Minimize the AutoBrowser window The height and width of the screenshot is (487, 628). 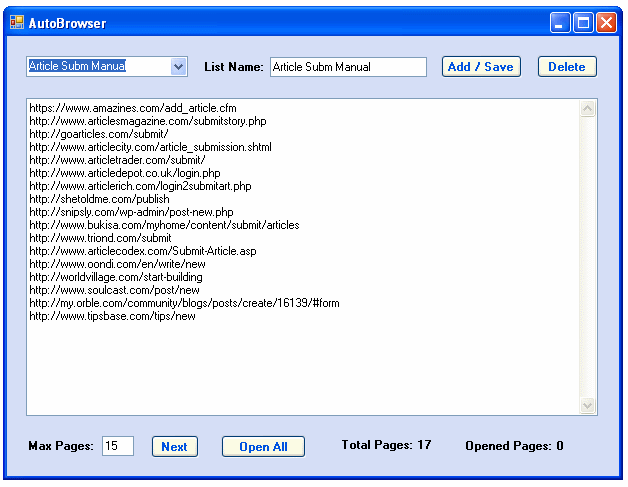tap(560, 22)
